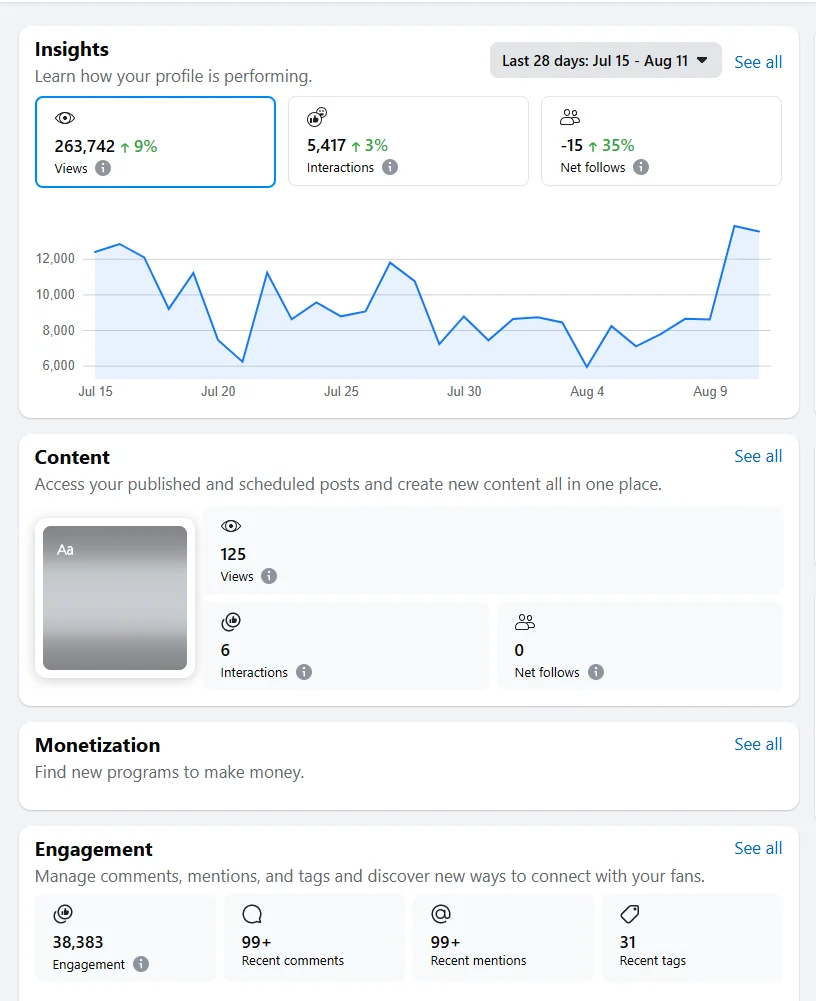Open the gray Aa post thumbnail

tap(115, 598)
